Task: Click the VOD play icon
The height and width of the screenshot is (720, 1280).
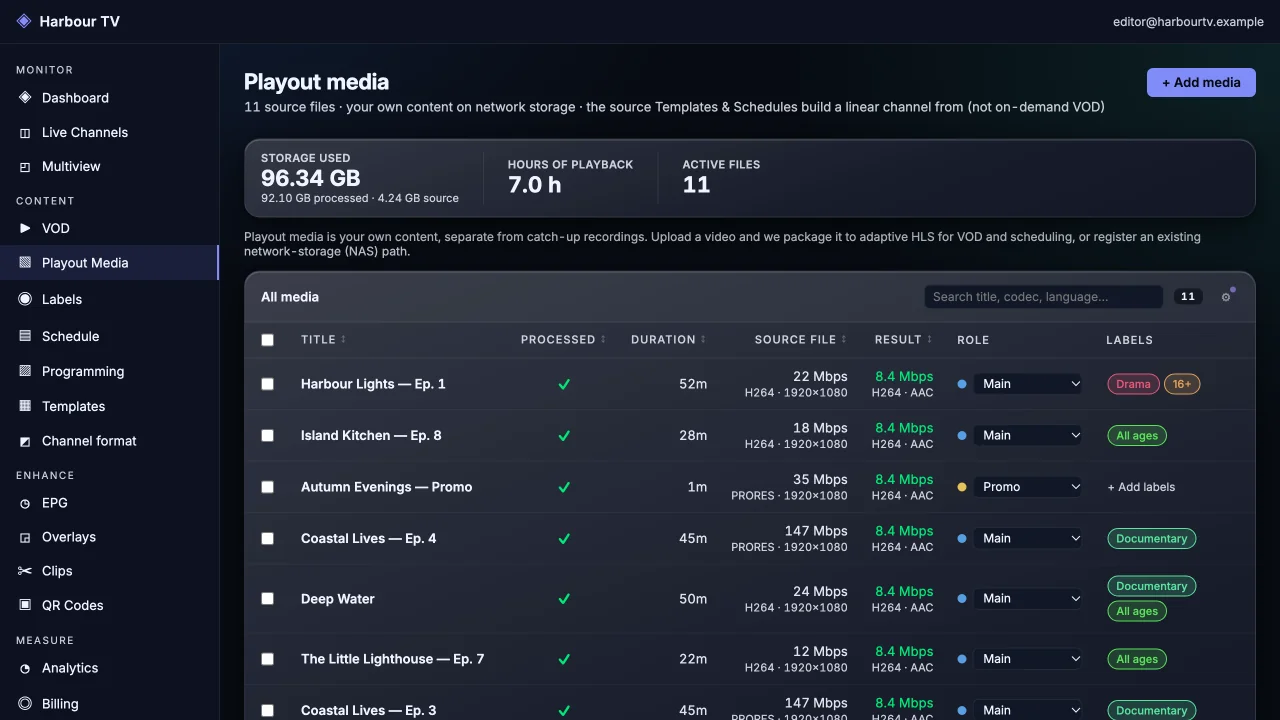Action: [25, 228]
